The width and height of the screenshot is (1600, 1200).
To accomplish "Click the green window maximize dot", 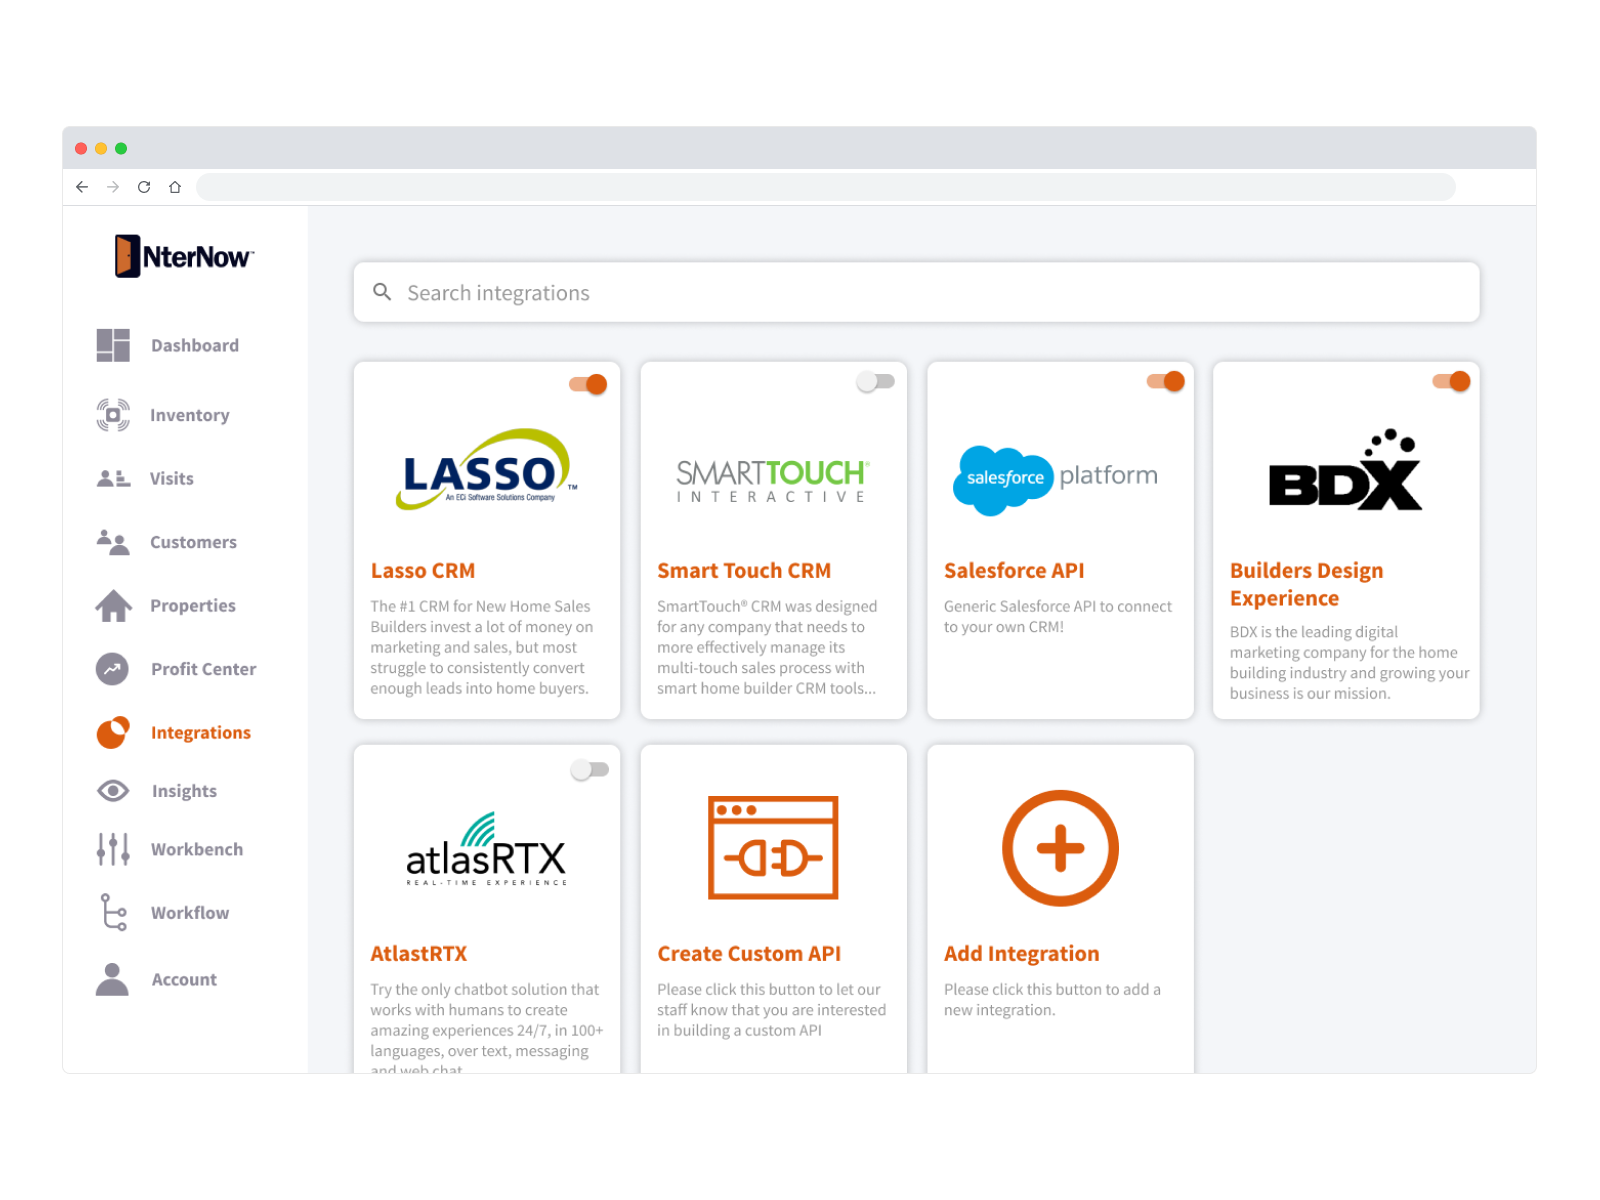I will click(x=121, y=148).
